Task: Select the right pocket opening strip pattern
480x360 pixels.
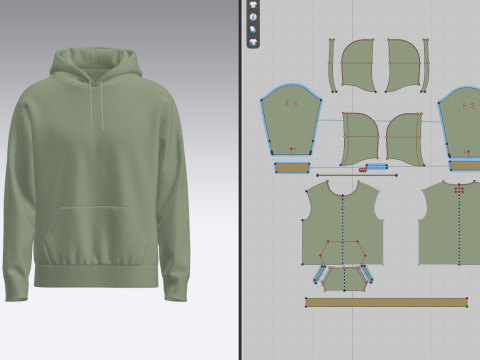Action: tap(367, 274)
